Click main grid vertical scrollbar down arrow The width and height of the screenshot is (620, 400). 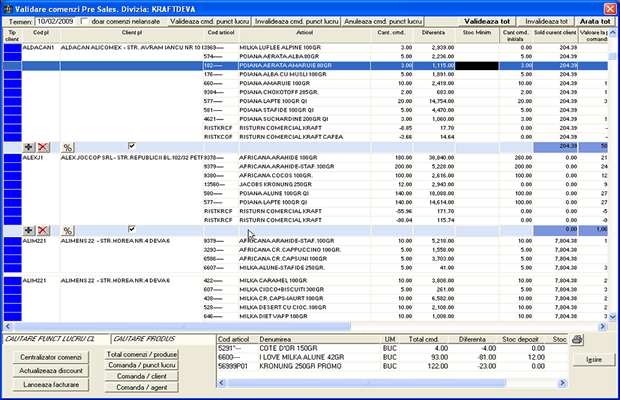(x=612, y=317)
